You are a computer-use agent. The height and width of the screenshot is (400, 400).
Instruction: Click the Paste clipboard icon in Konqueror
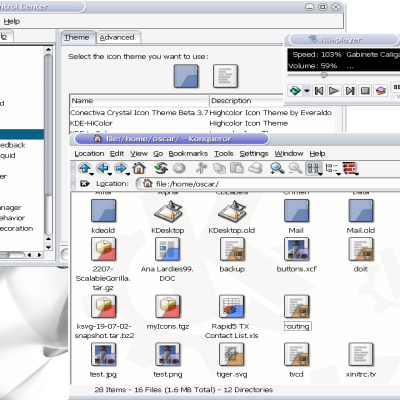coord(237,168)
